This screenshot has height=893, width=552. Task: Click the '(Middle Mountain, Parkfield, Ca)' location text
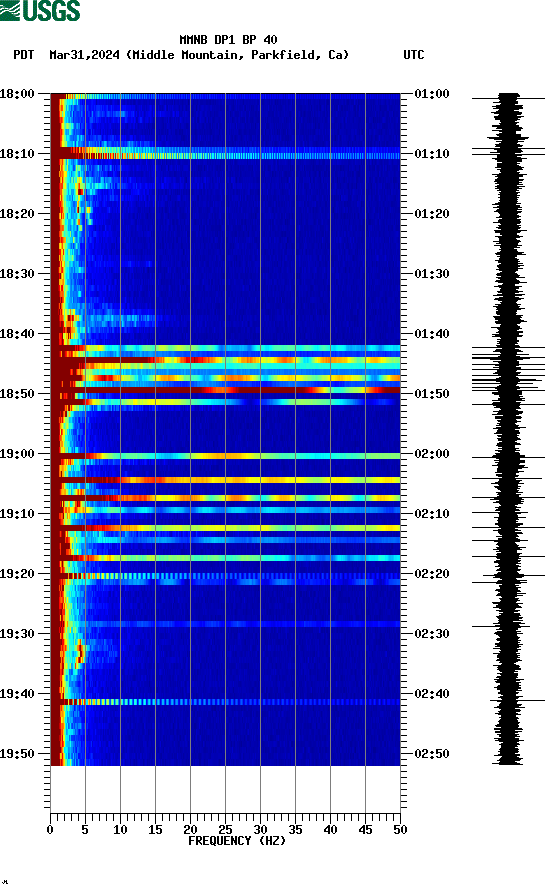pyautogui.click(x=238, y=55)
